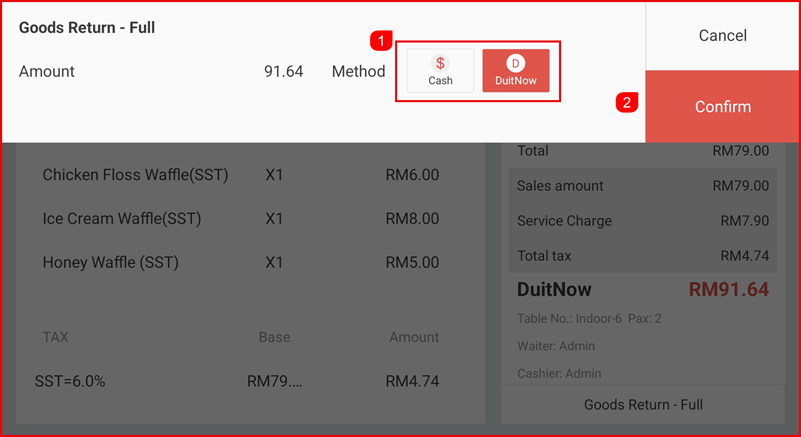Click the Total tax RM4.74 row
Screen dimensions: 801x437
[642, 256]
